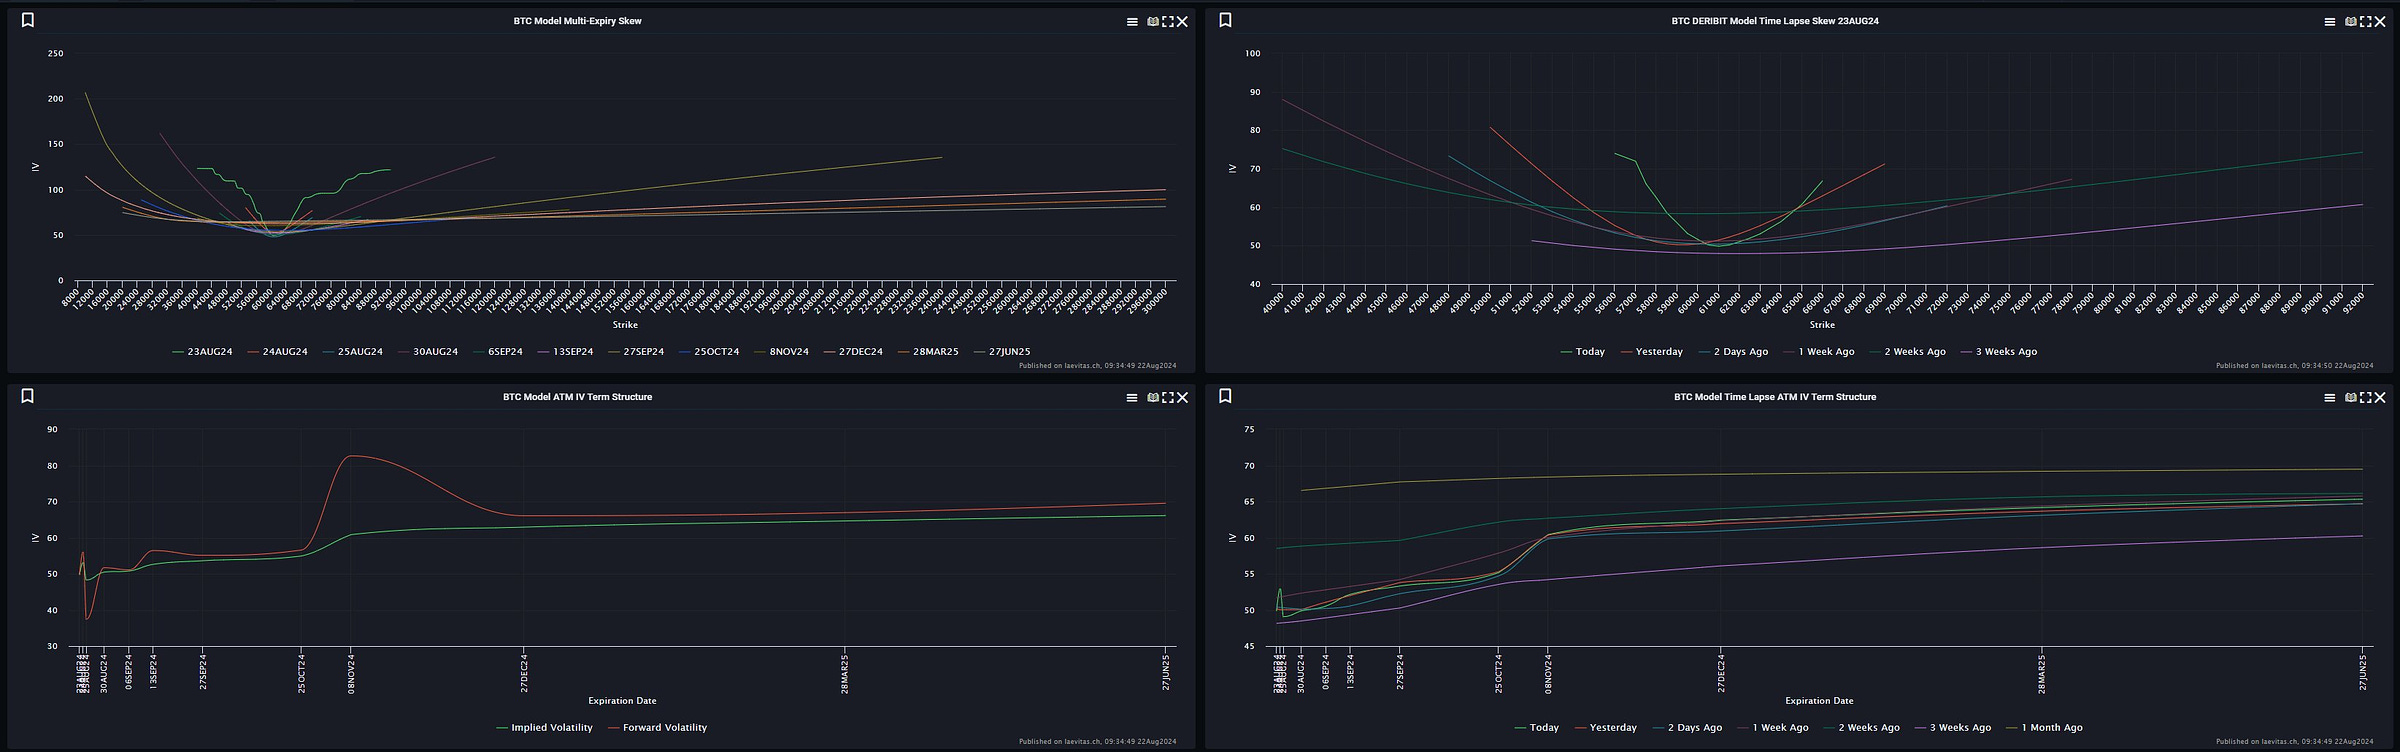The image size is (2400, 752).
Task: Expand ATM IV Term Structure chart to fullscreen
Action: click(1167, 398)
